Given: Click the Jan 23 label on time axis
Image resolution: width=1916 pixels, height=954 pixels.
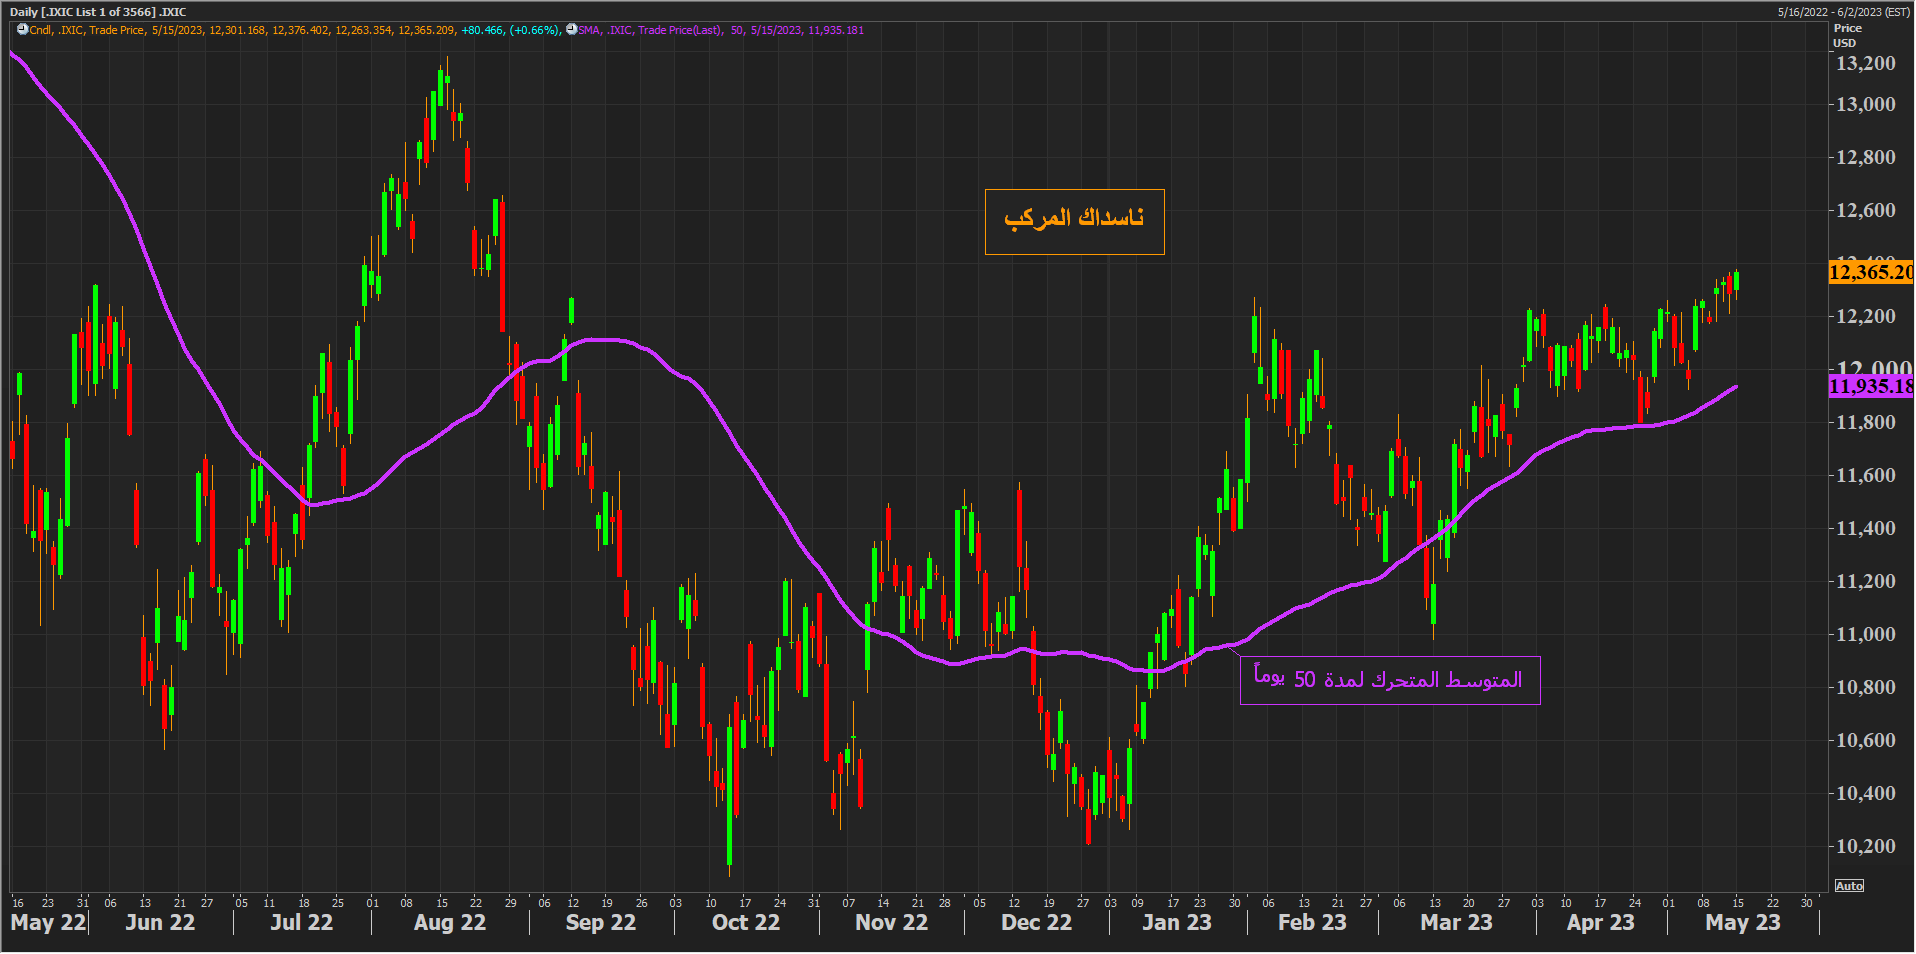Looking at the screenshot, I should coord(1177,923).
